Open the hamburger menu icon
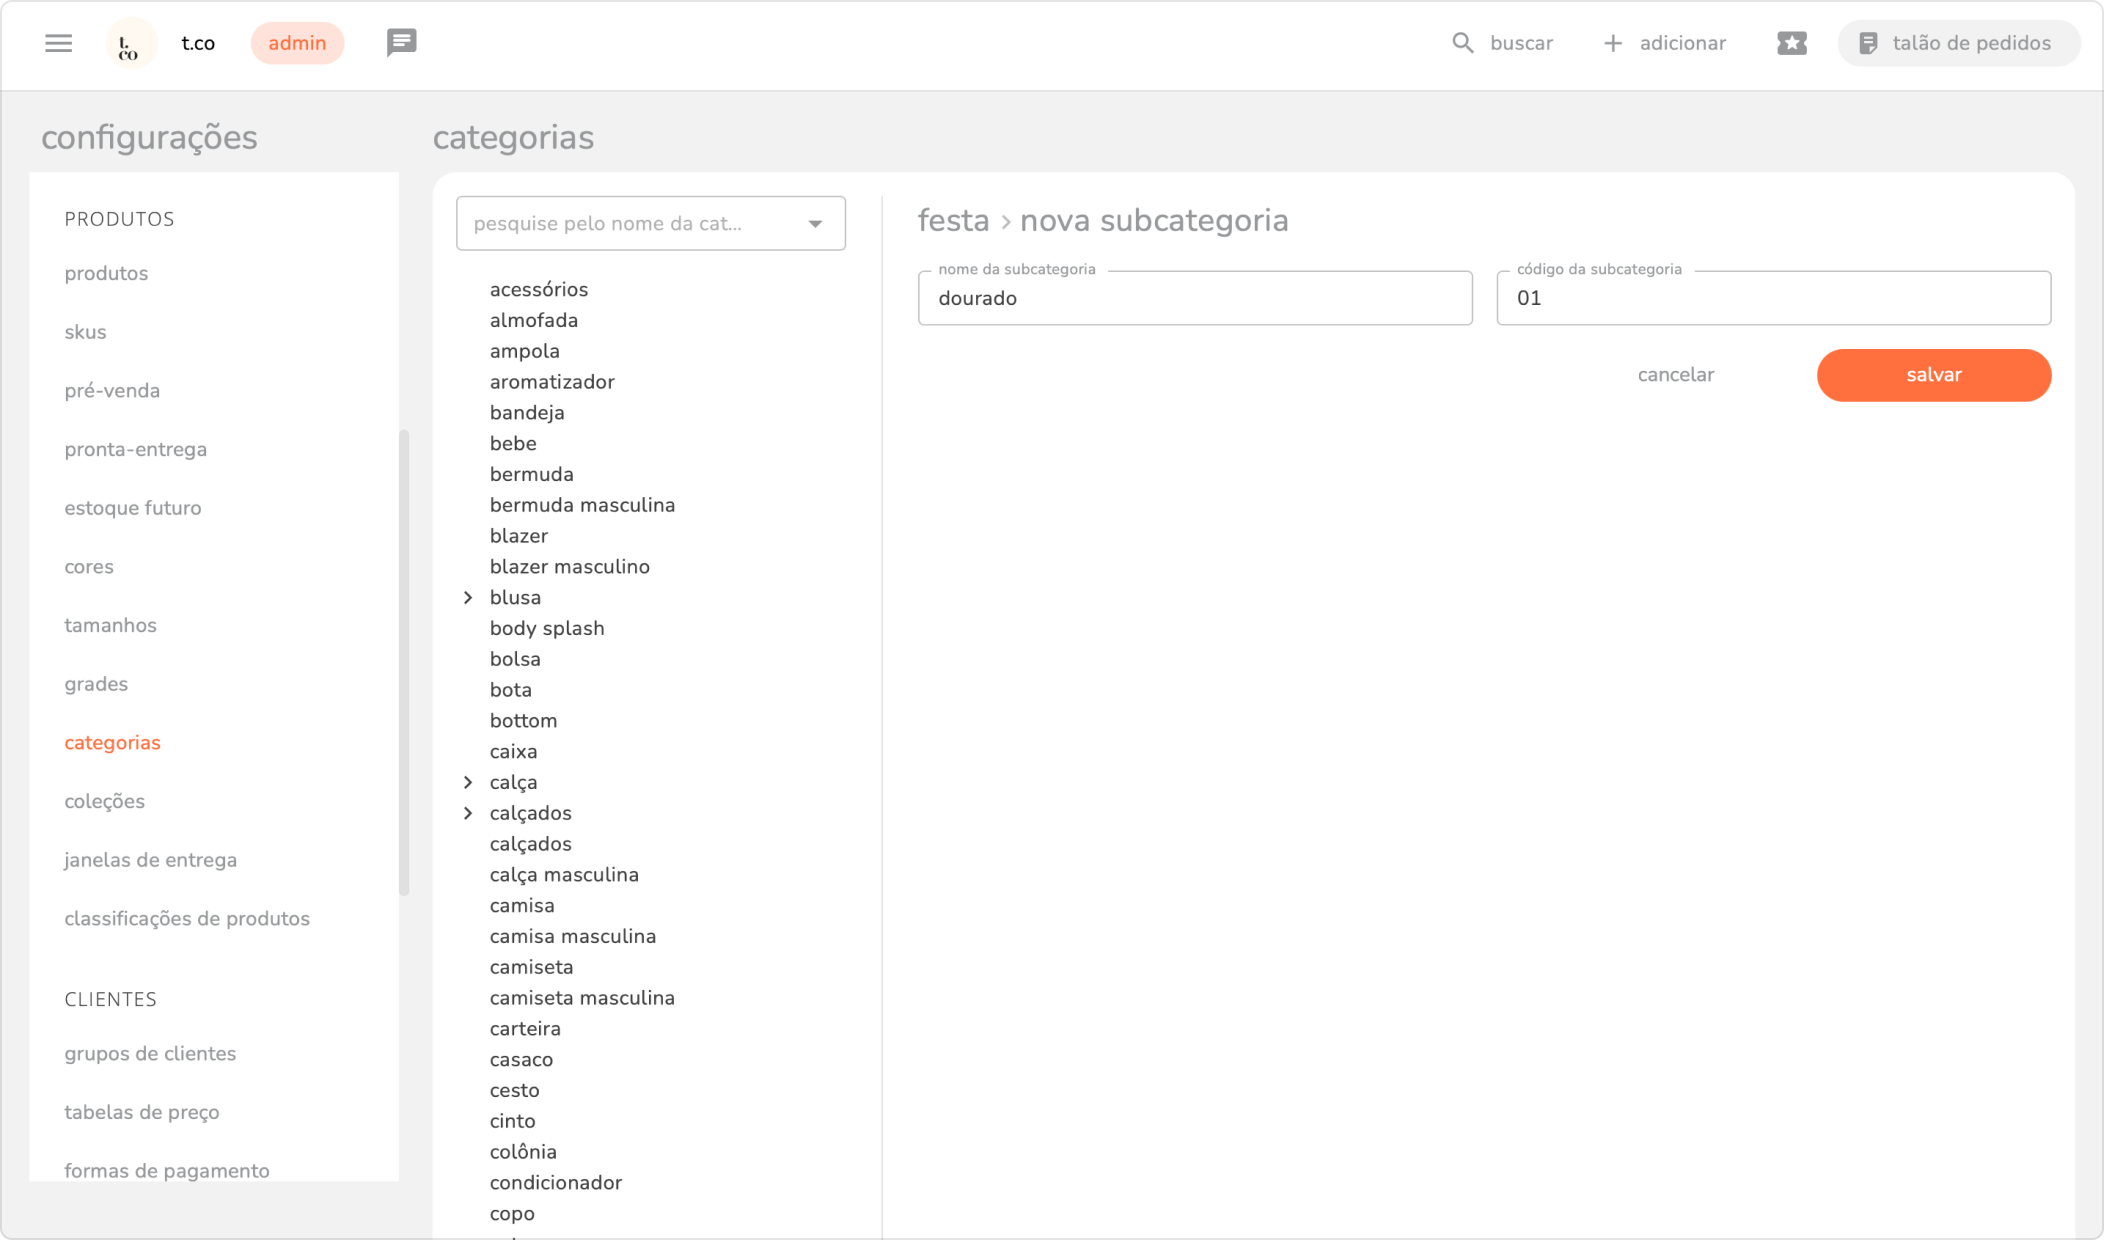 [x=58, y=43]
